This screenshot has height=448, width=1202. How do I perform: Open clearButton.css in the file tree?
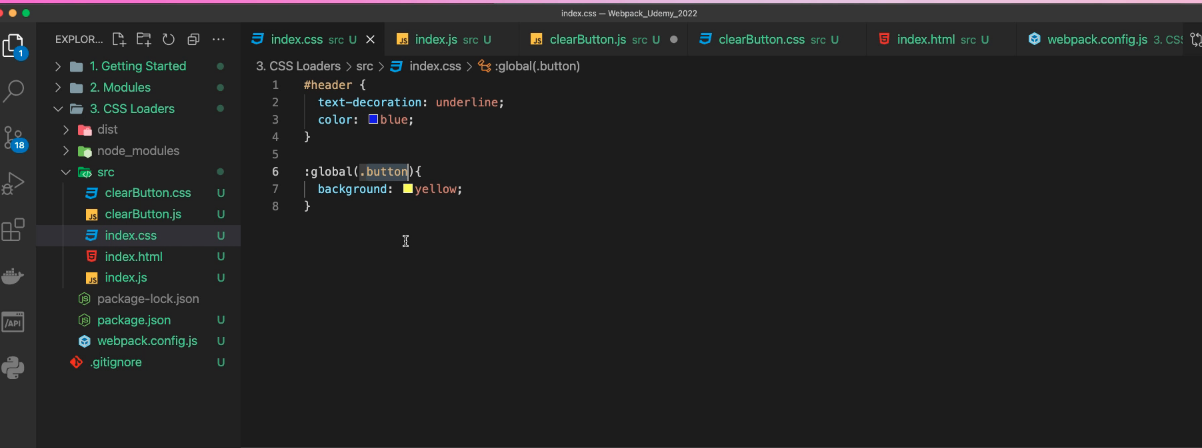coord(138,193)
